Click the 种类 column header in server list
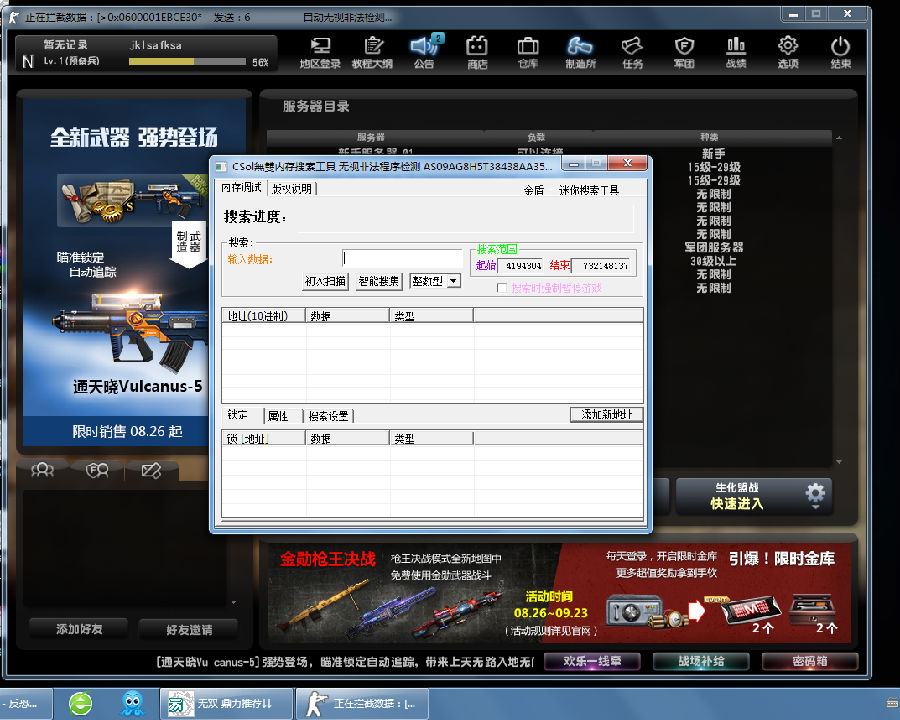Viewport: 900px width, 720px height. [x=709, y=137]
